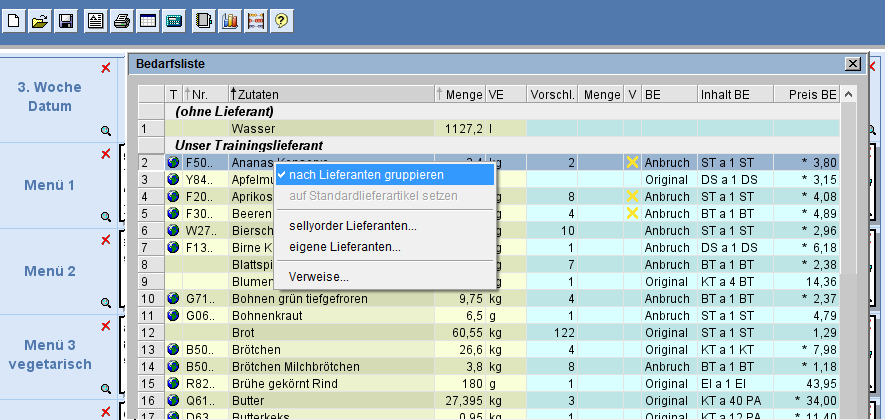Save with the floppy disk icon
This screenshot has width=885, height=420.
click(x=65, y=20)
